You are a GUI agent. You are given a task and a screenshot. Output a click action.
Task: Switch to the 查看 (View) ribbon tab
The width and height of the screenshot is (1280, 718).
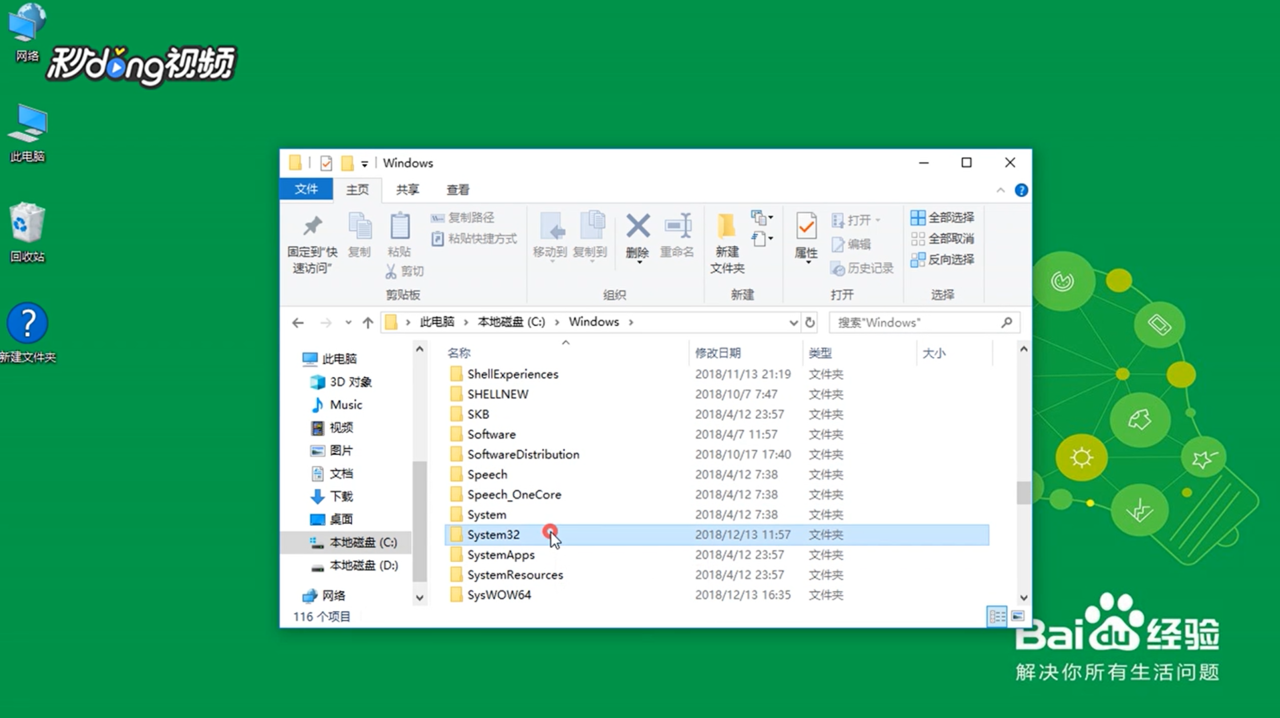click(458, 189)
